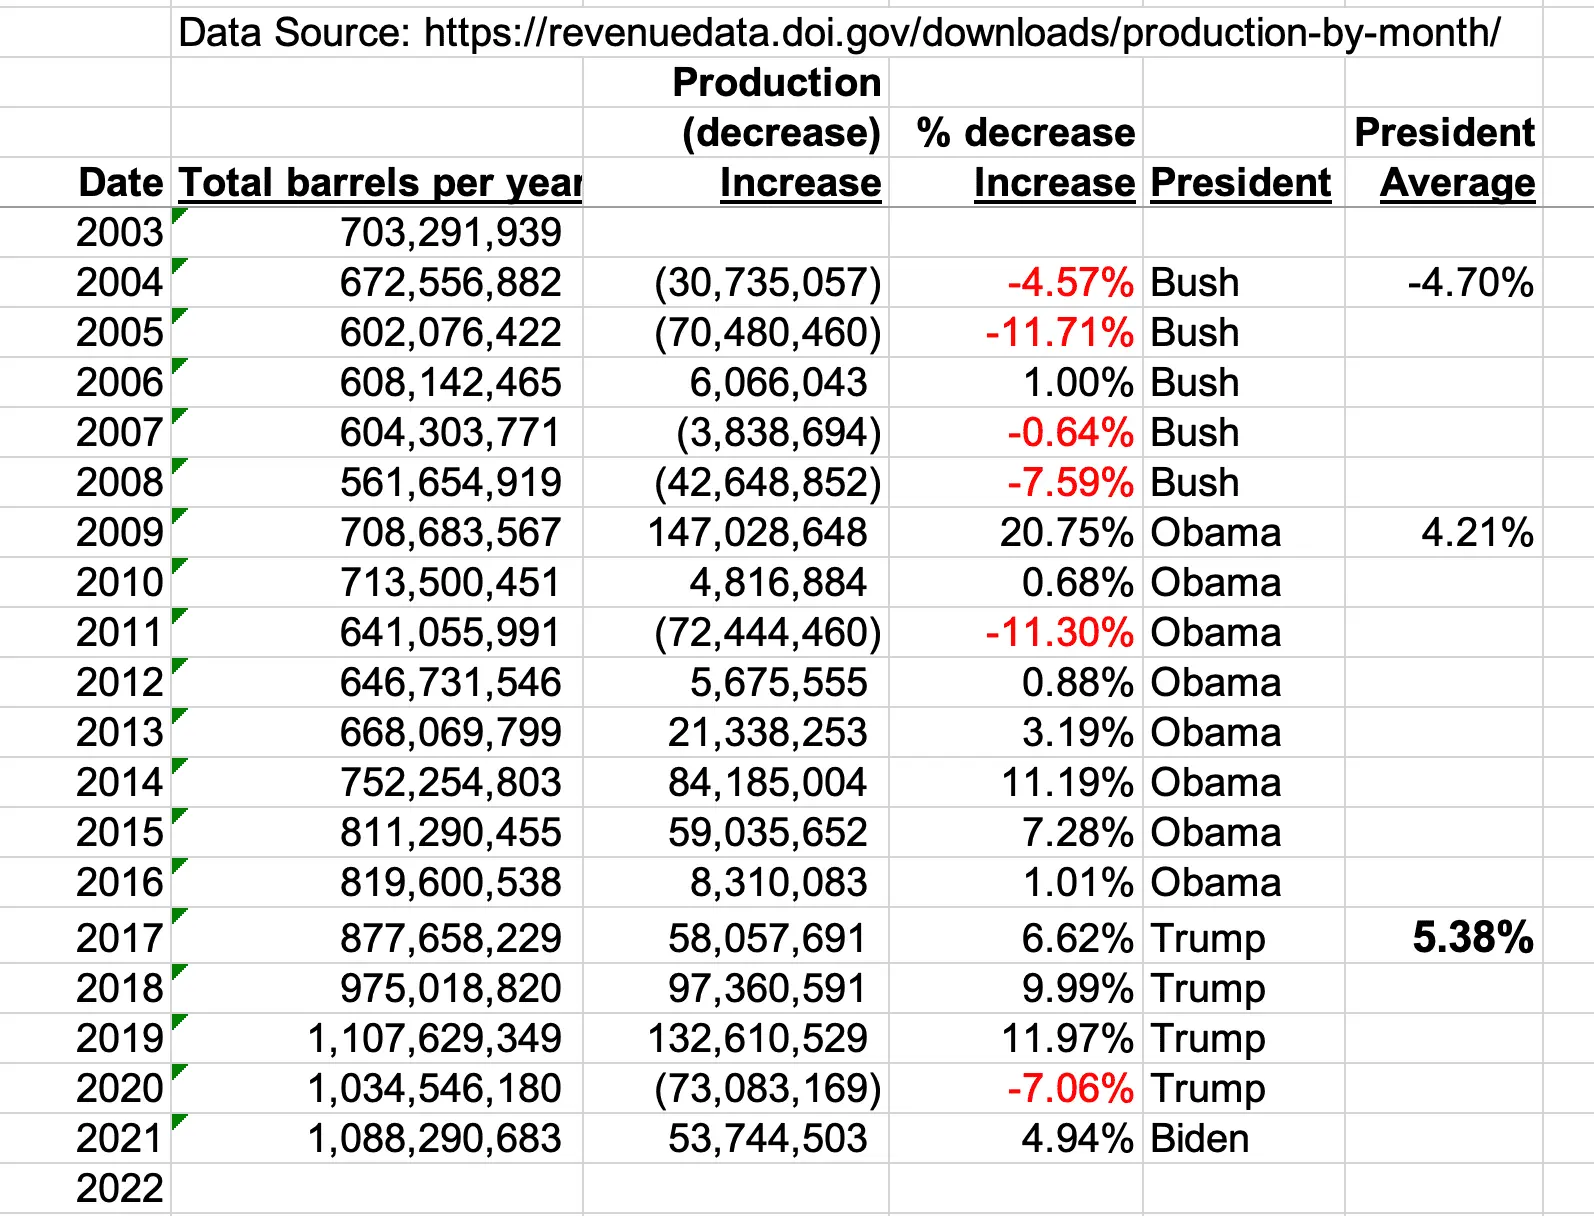Click the 2003 total barrels value 703,291,939

coord(450,233)
